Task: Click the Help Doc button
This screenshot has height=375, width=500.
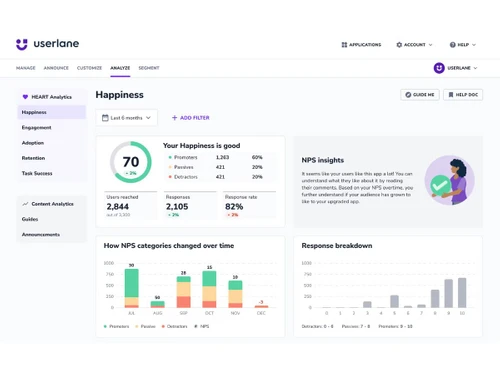Action: (x=463, y=95)
